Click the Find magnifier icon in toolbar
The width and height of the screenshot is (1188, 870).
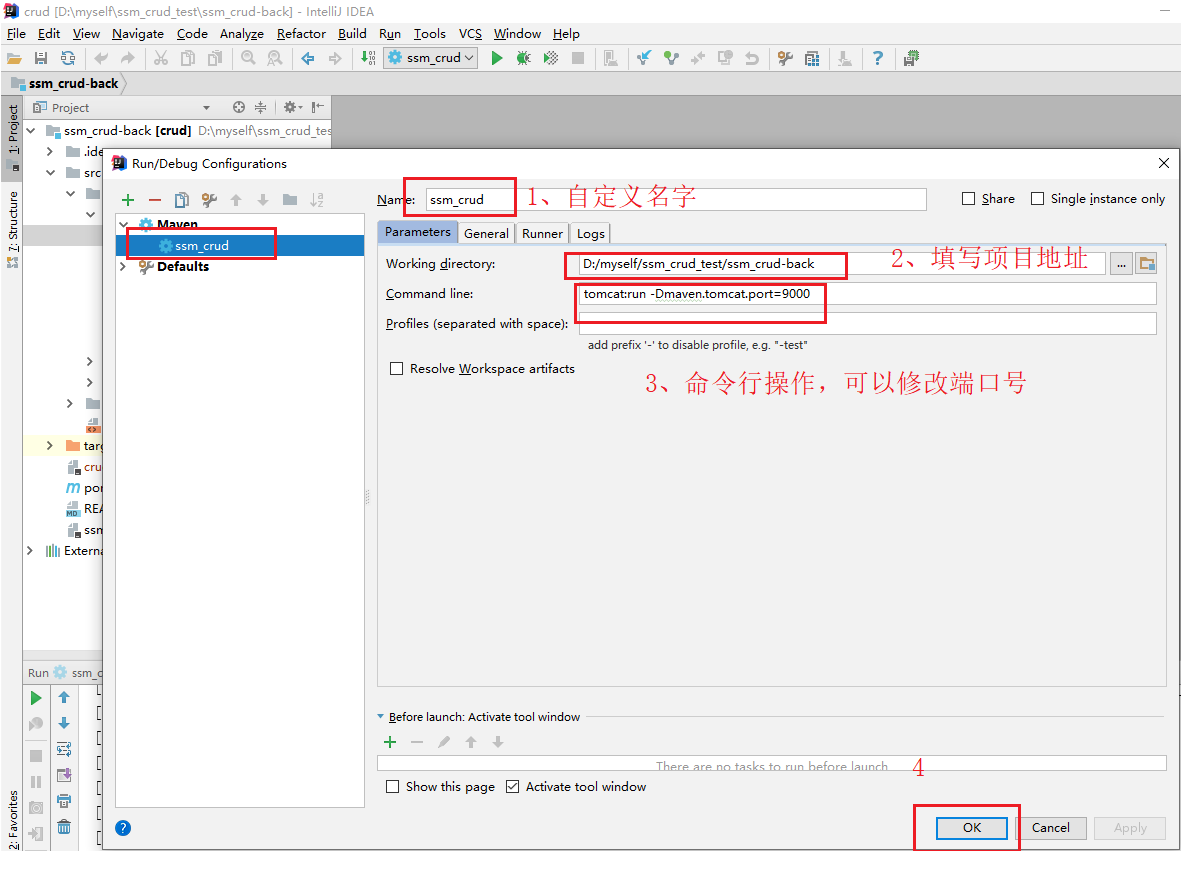click(248, 58)
